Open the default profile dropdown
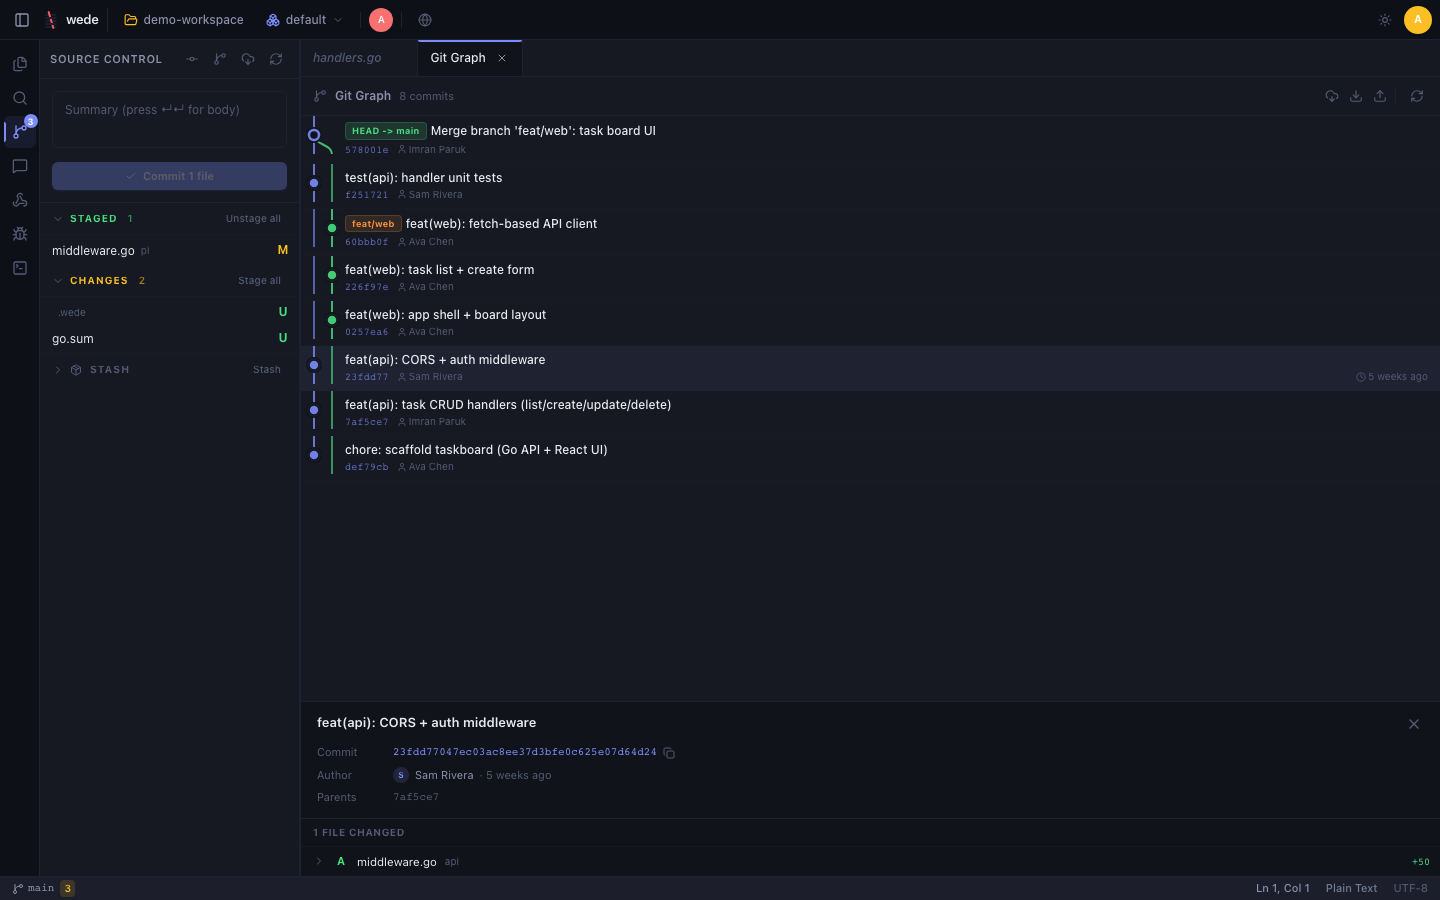The image size is (1440, 900). 305,20
